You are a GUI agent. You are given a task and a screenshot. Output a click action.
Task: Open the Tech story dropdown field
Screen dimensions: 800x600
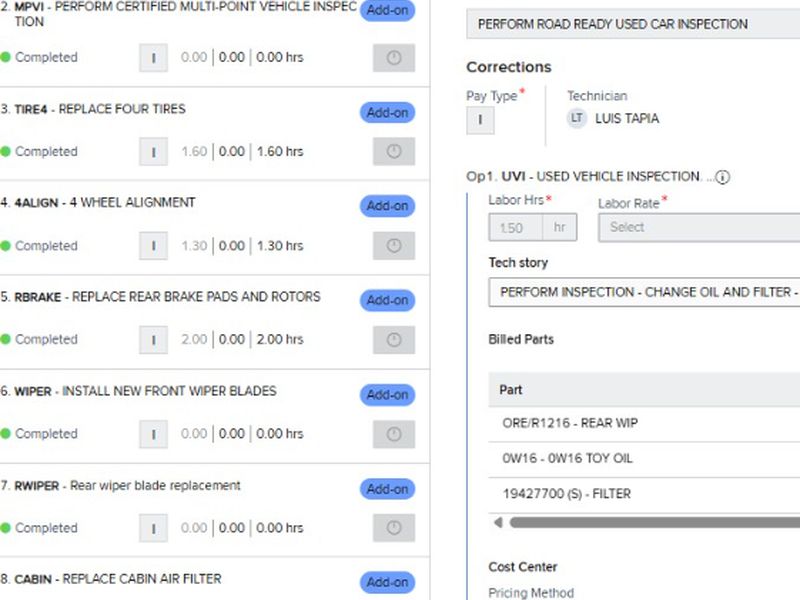coord(644,292)
